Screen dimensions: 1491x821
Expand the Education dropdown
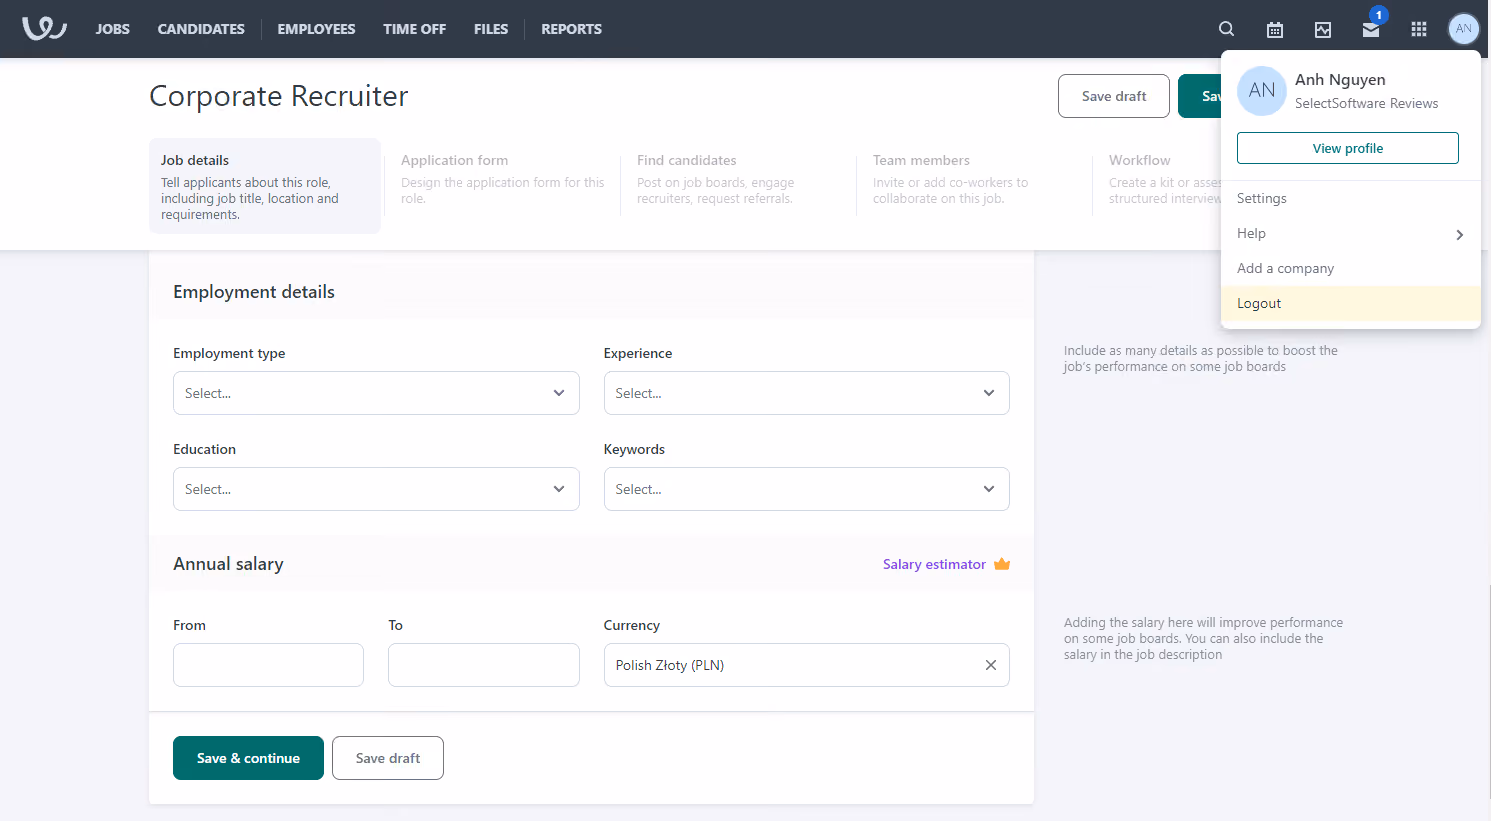[x=376, y=489]
